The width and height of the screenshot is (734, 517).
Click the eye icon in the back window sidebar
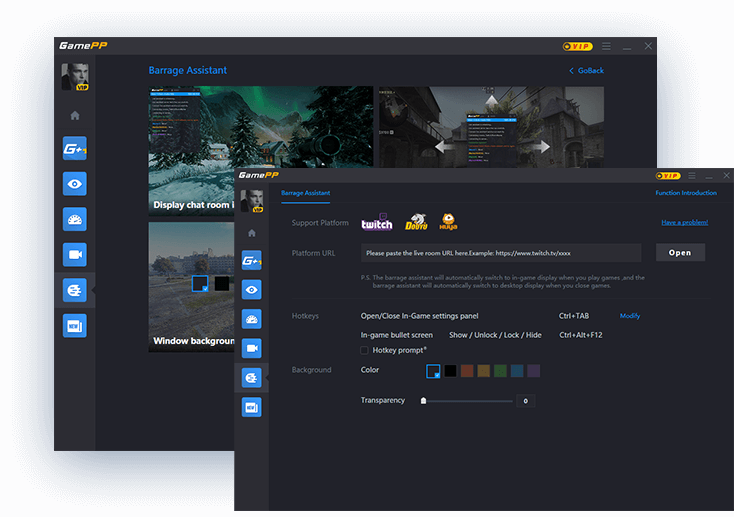coord(75,184)
